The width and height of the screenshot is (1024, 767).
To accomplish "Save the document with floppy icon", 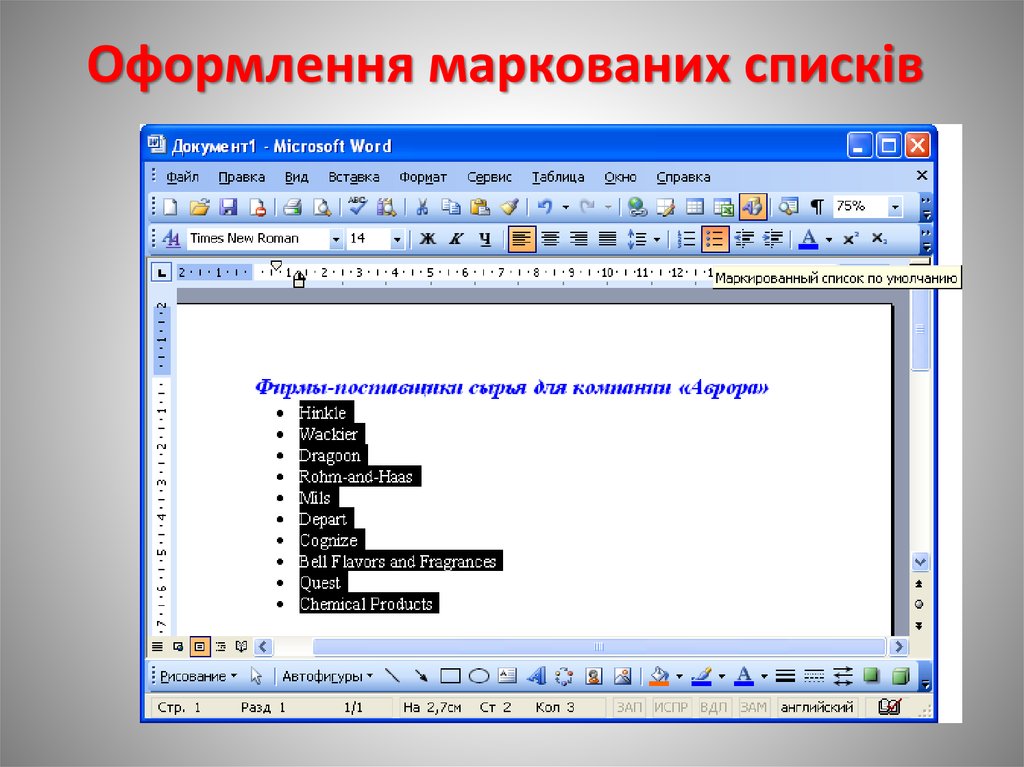I will [228, 207].
